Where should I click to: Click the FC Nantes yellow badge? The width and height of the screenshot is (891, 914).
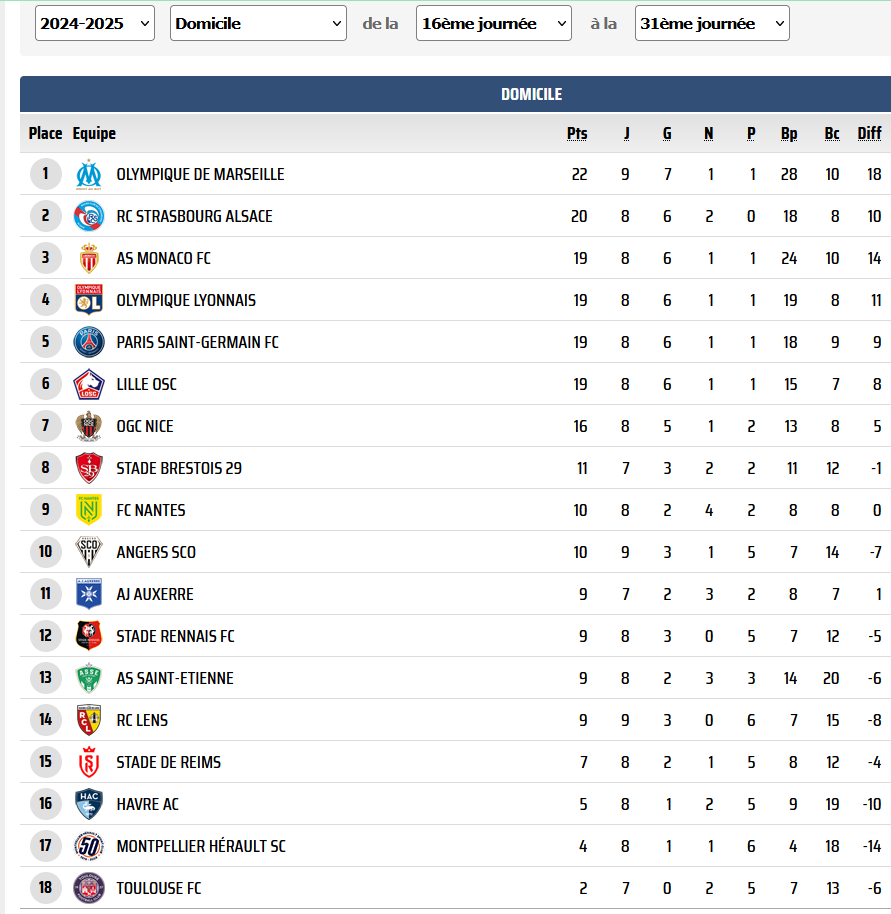click(89, 510)
